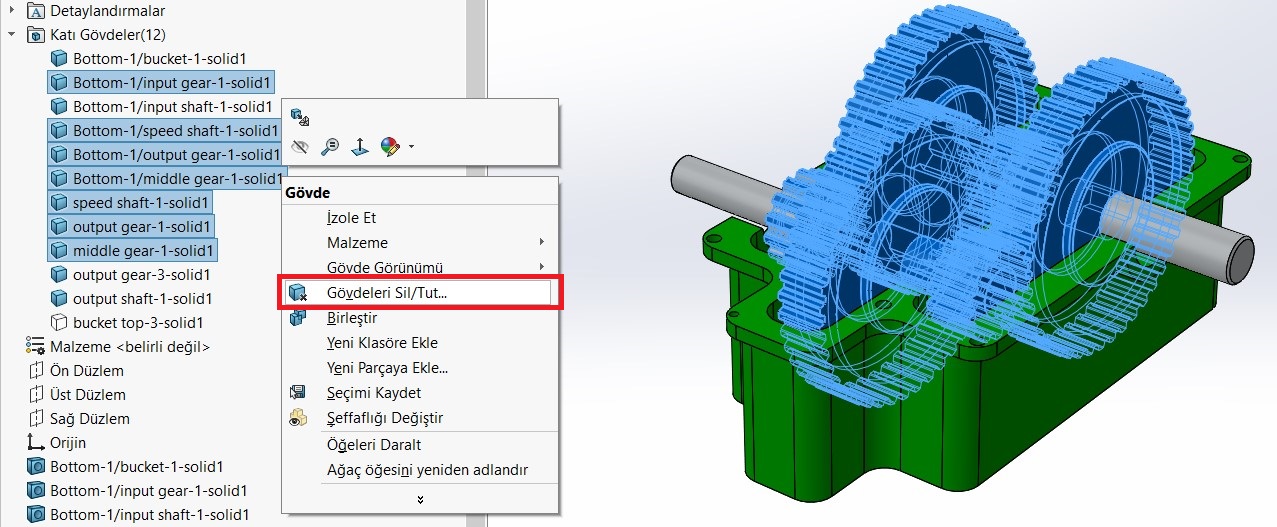The image size is (1277, 527).
Task: Click Öğeleri Daralt menu entry
Action: (x=374, y=445)
